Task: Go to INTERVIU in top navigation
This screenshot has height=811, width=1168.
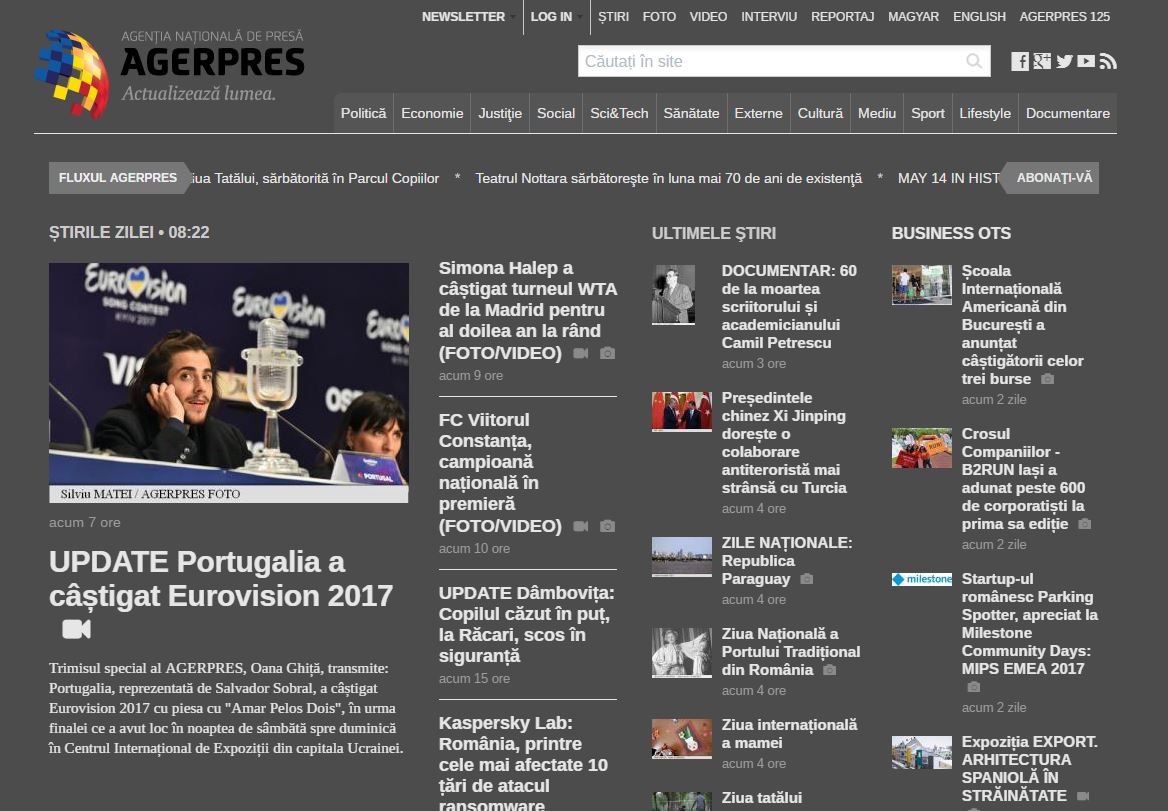Action: point(769,16)
